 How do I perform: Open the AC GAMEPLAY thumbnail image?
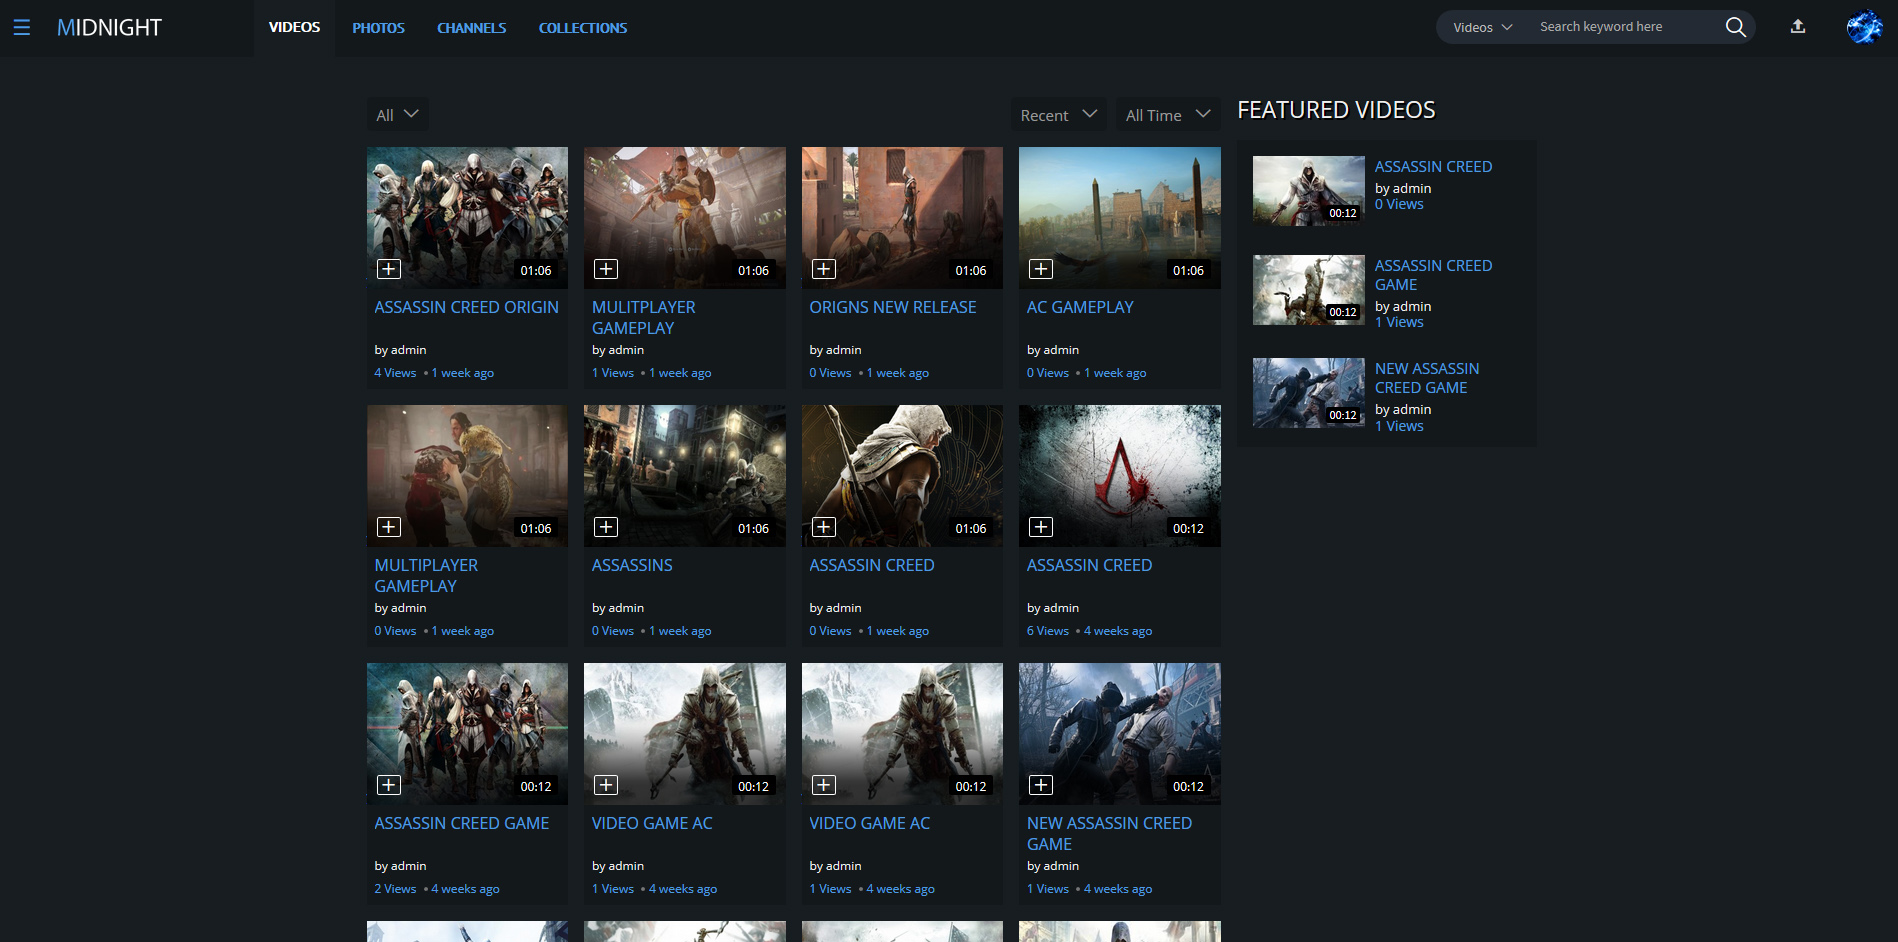coord(1120,218)
